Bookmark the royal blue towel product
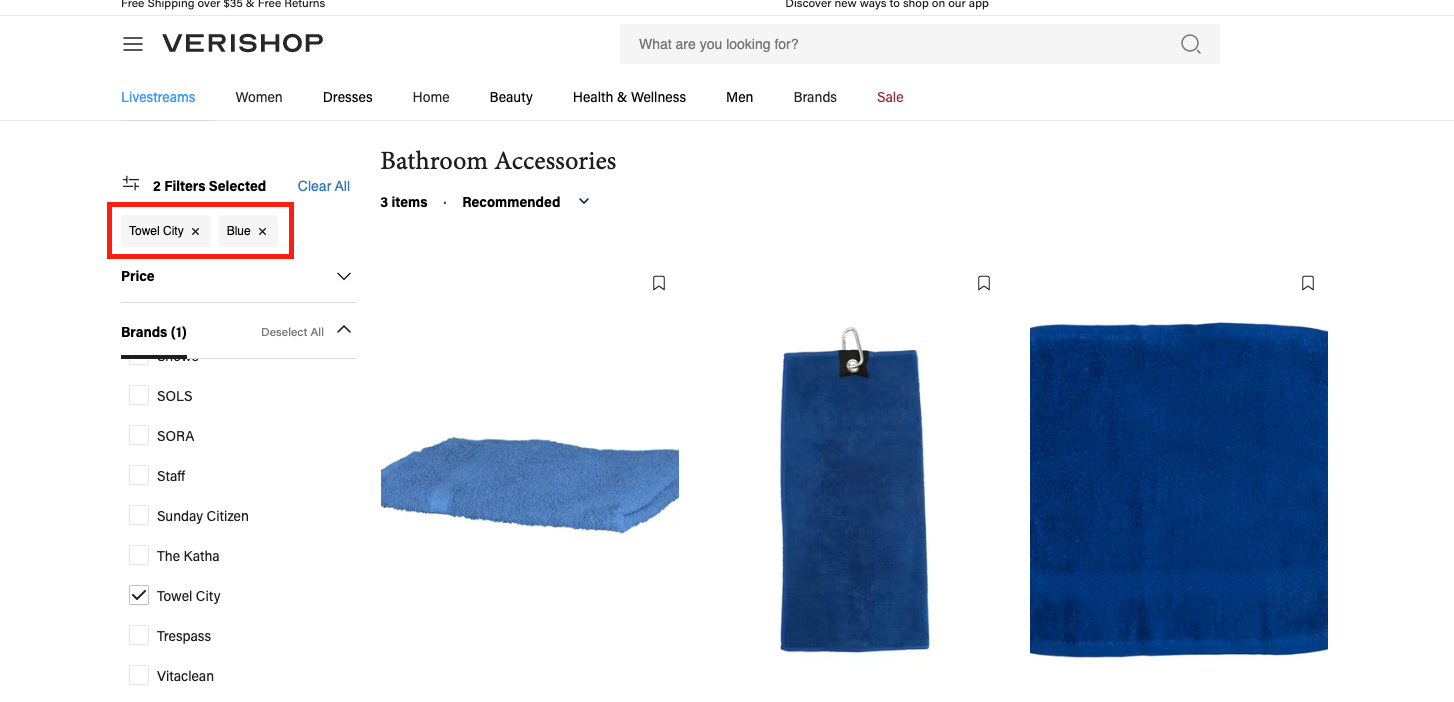 coord(1308,283)
